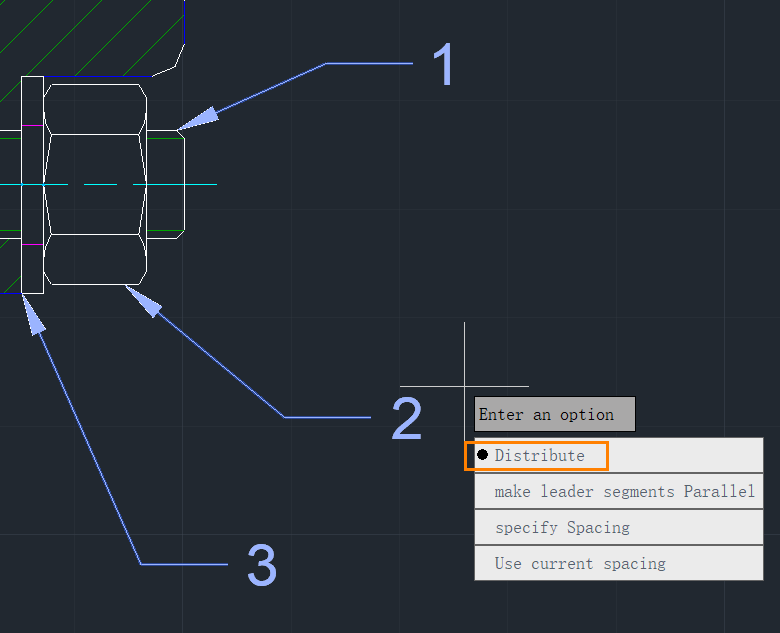This screenshot has width=780, height=633.
Task: Pick the specify Spacing option
Action: pos(619,528)
